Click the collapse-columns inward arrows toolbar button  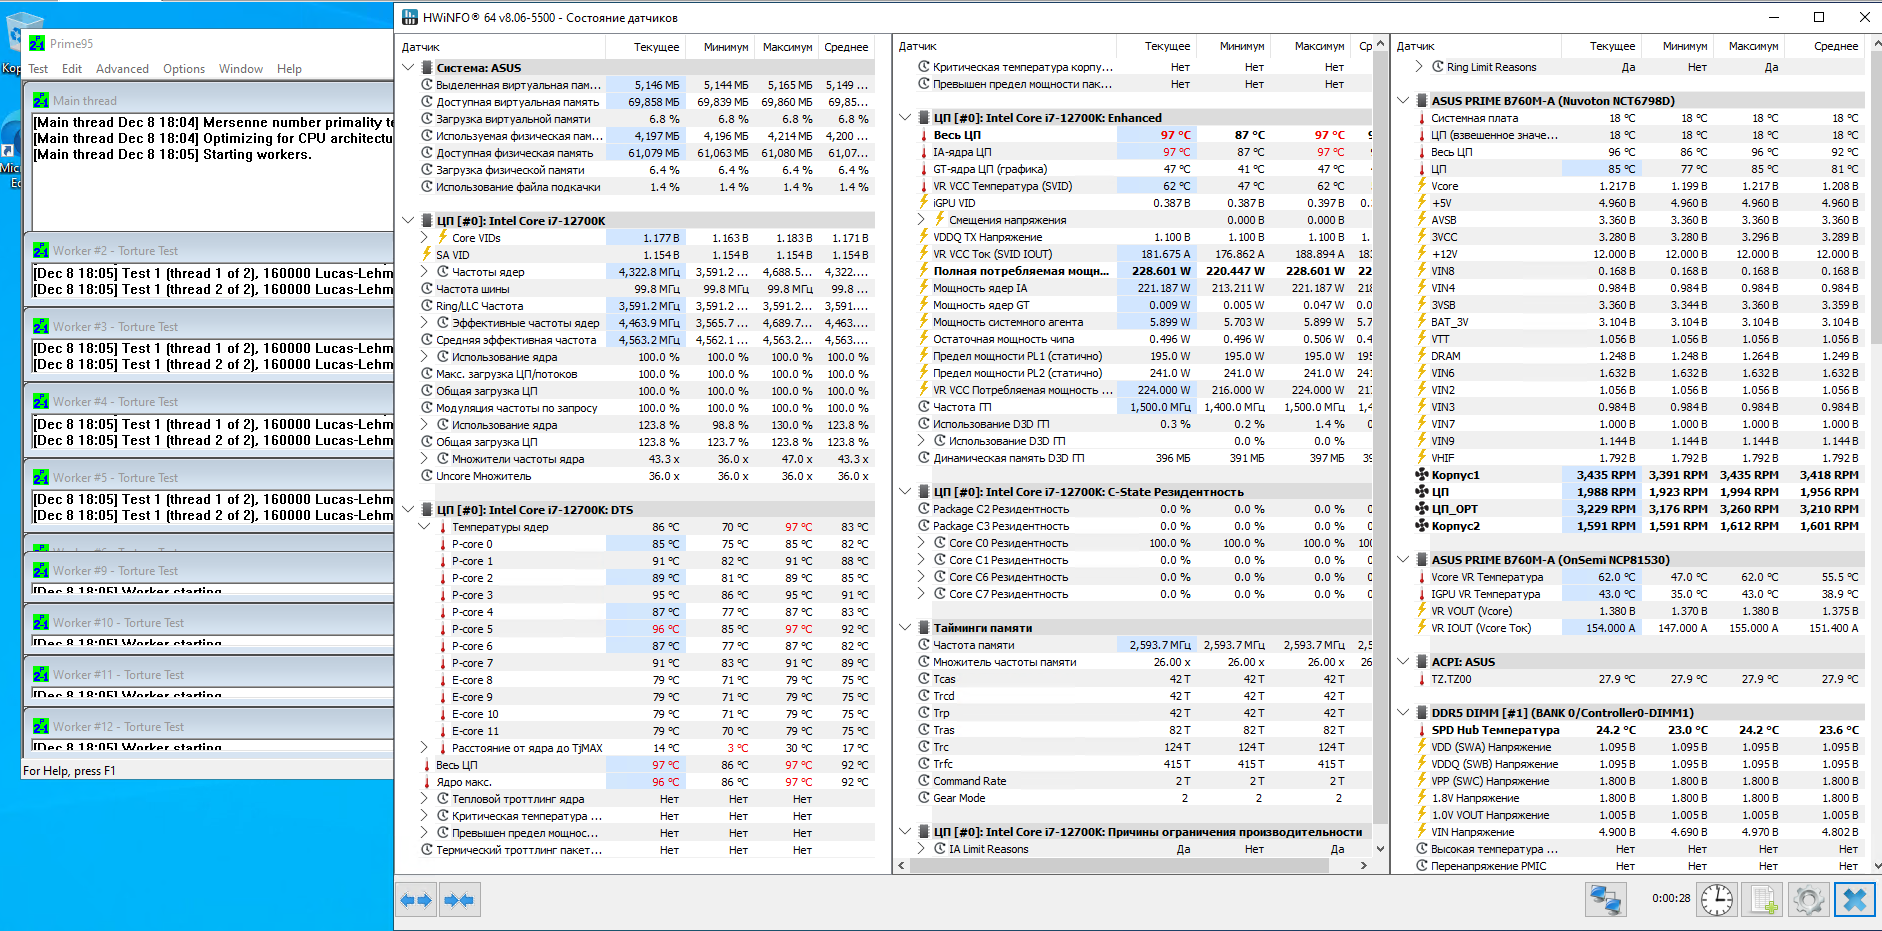pos(459,900)
